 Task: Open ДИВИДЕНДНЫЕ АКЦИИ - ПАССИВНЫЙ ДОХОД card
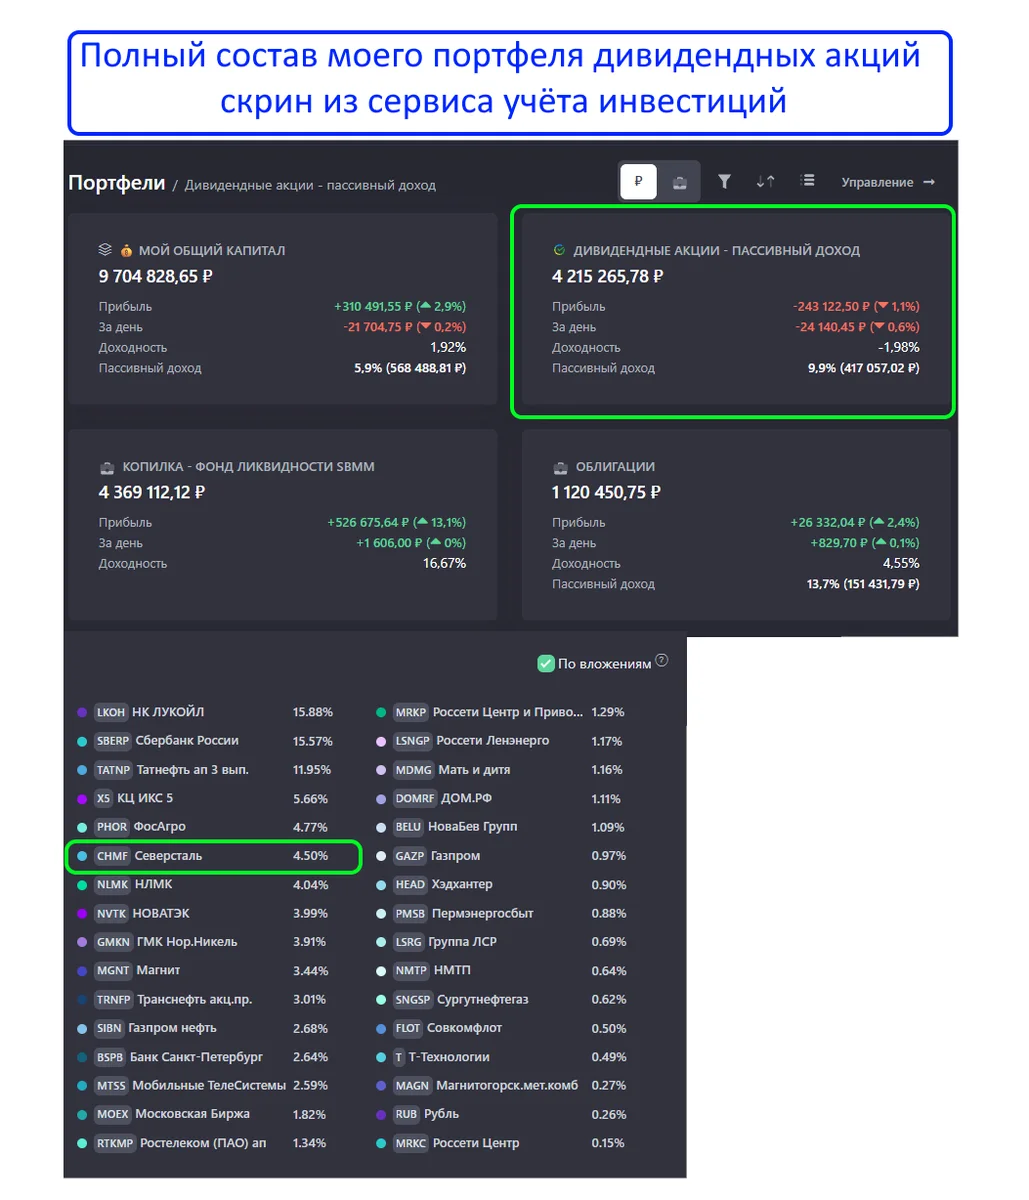coord(736,308)
